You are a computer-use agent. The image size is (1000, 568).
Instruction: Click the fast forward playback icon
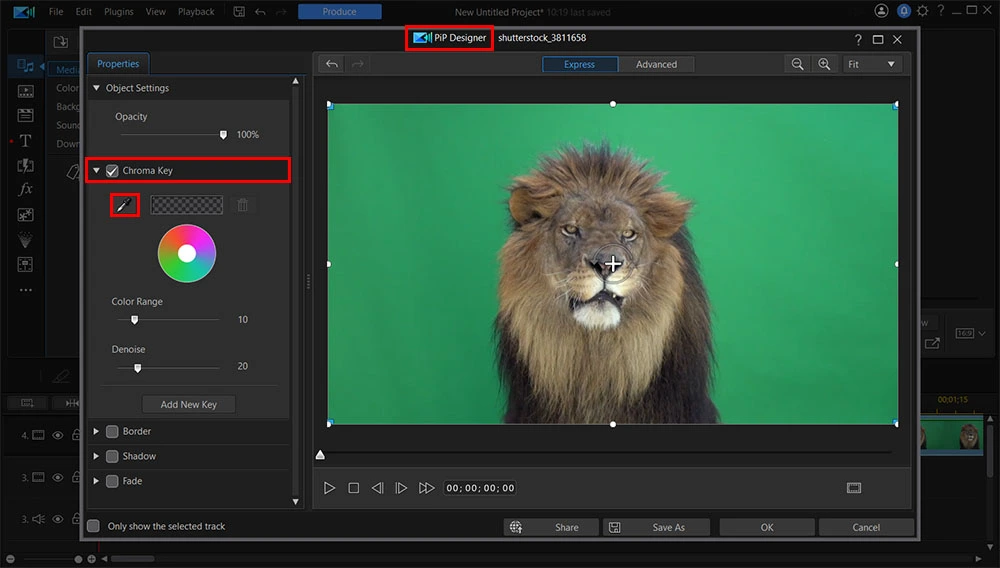coord(427,488)
